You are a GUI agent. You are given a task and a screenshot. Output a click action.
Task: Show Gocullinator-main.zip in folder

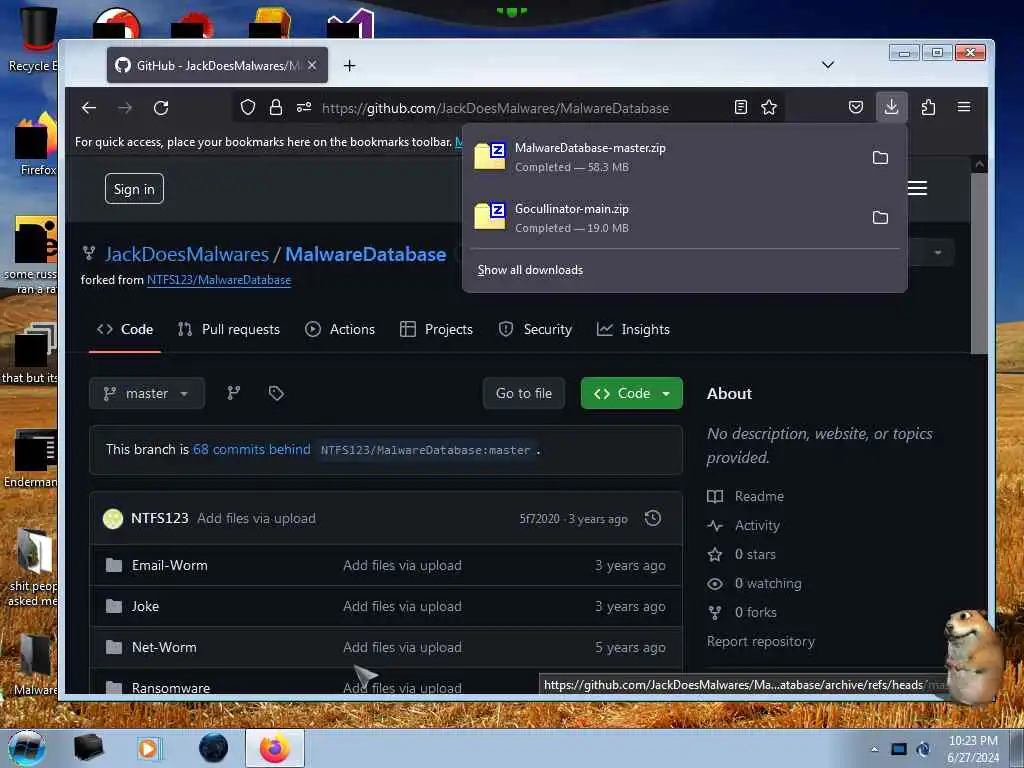pos(880,217)
